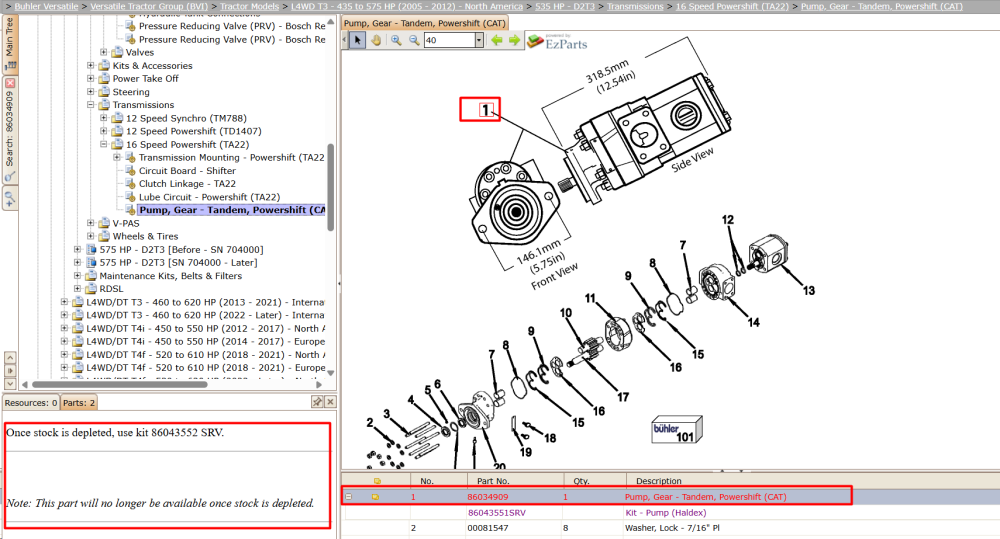
Task: Close the Search 86034909 sidebar tab
Action: click(10, 83)
